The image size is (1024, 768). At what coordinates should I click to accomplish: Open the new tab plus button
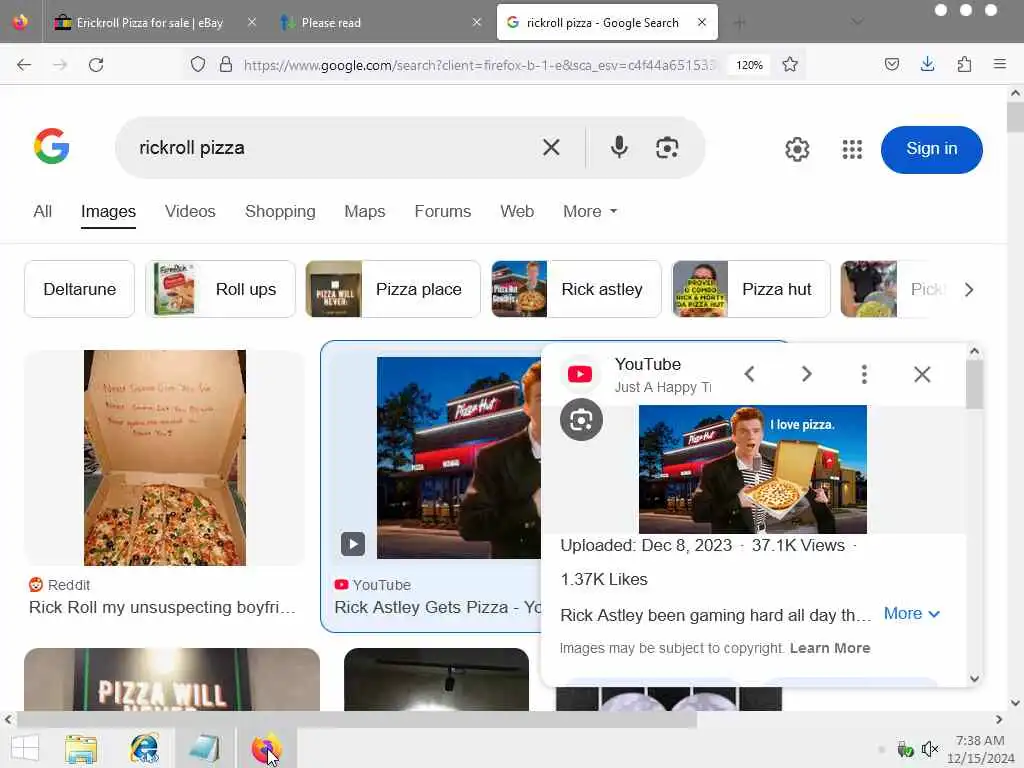point(740,23)
